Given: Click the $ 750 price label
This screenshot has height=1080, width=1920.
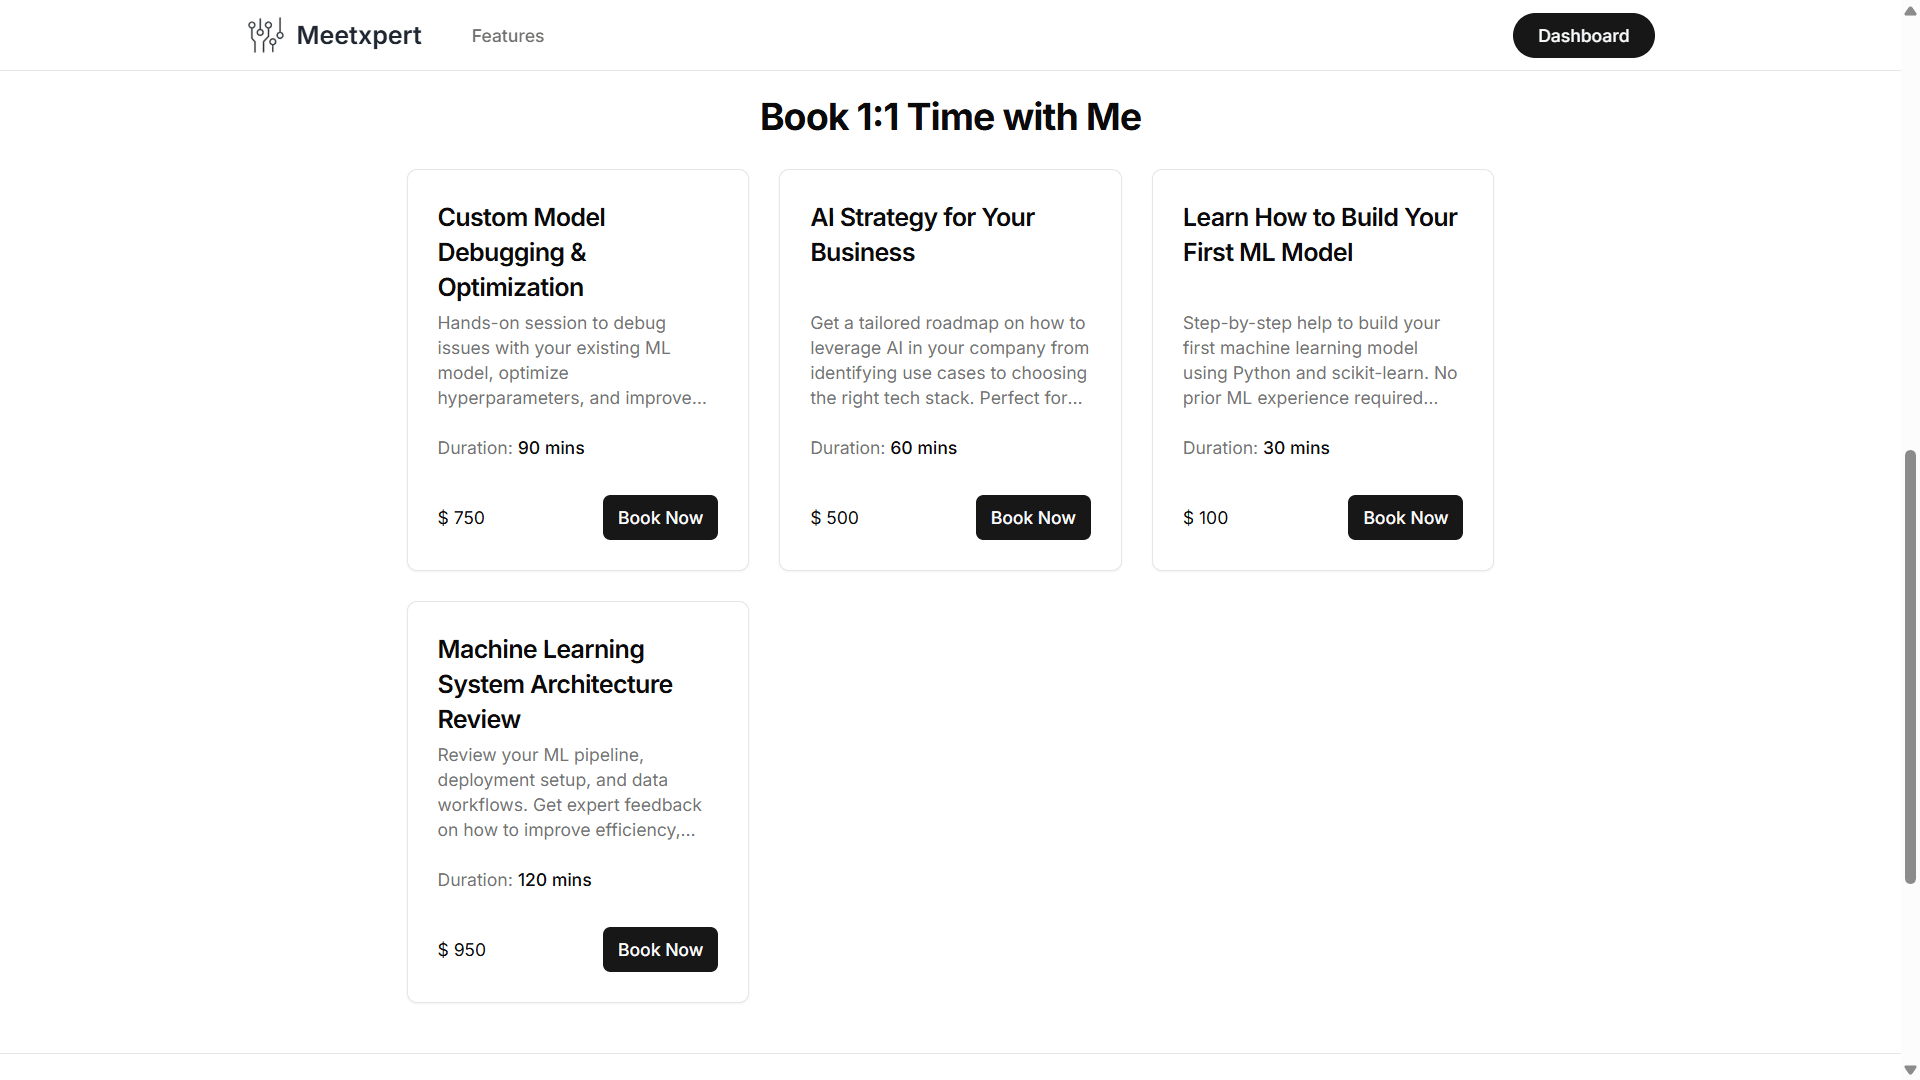Looking at the screenshot, I should pos(460,517).
